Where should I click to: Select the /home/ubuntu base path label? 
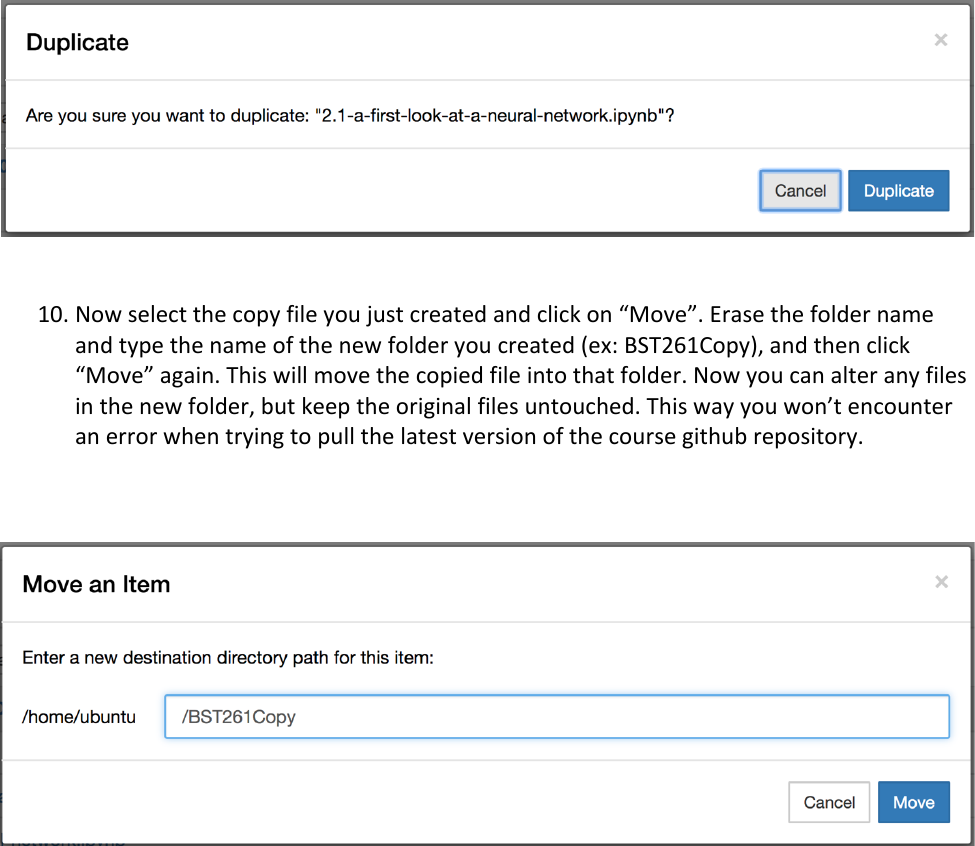(x=79, y=716)
